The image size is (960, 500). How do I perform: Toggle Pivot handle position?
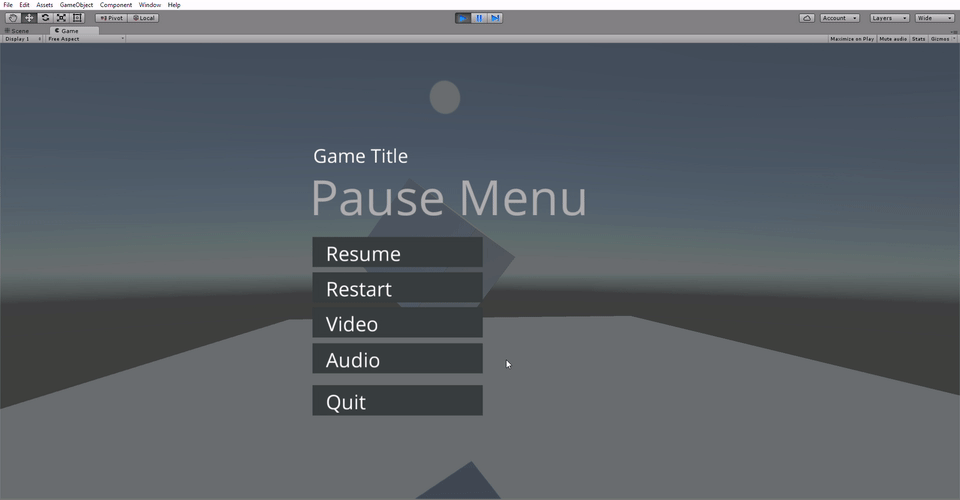111,18
